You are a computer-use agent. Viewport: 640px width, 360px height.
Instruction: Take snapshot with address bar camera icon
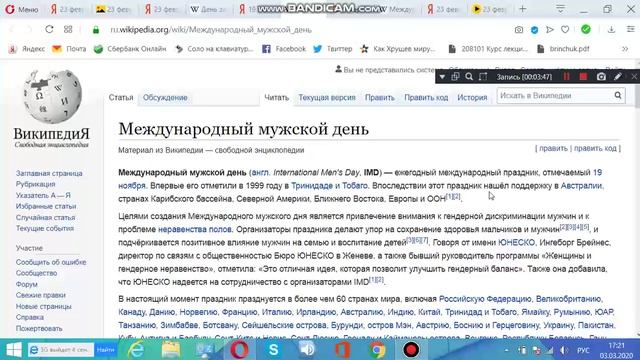(519, 30)
